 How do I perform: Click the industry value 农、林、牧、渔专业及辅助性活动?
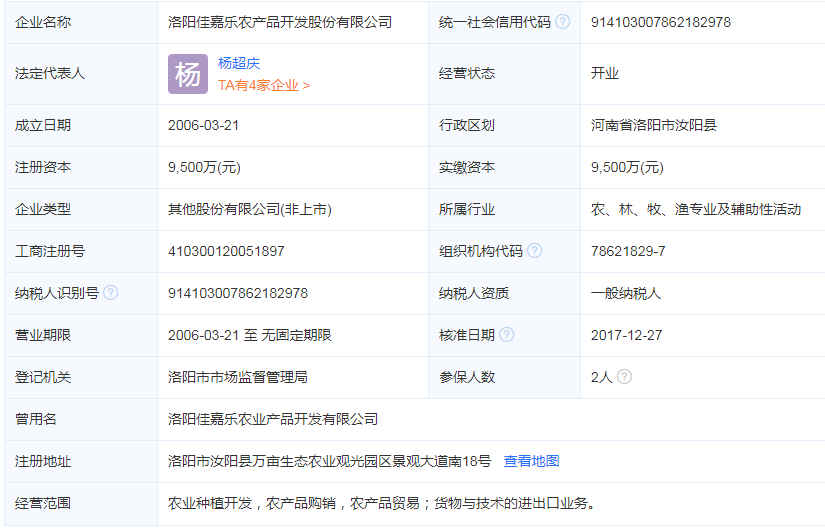point(696,209)
